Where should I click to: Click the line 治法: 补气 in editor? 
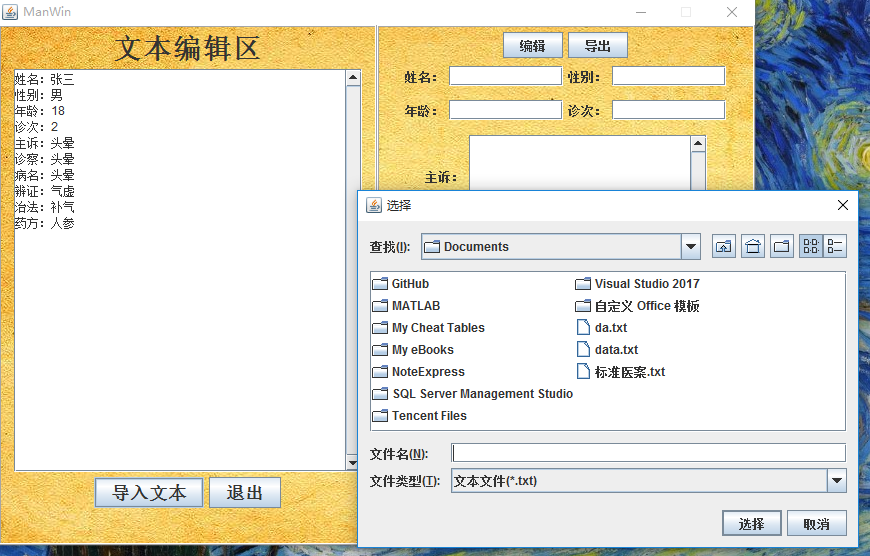pyautogui.click(x=44, y=208)
